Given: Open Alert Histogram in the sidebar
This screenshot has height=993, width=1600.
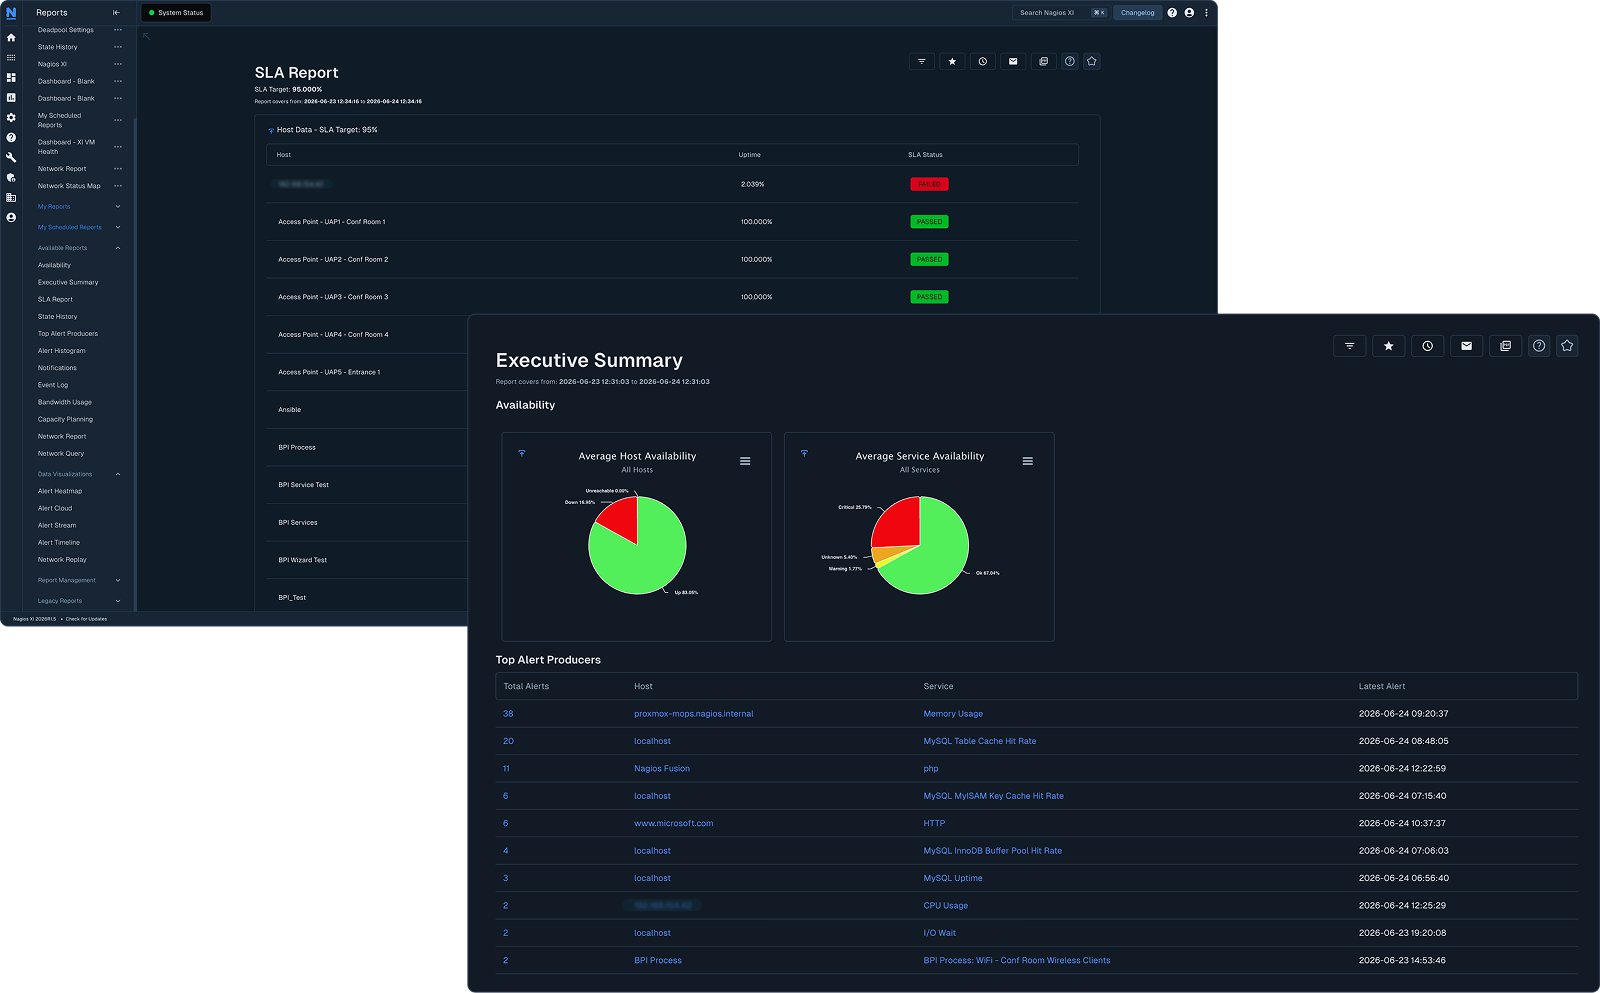Looking at the screenshot, I should point(61,351).
